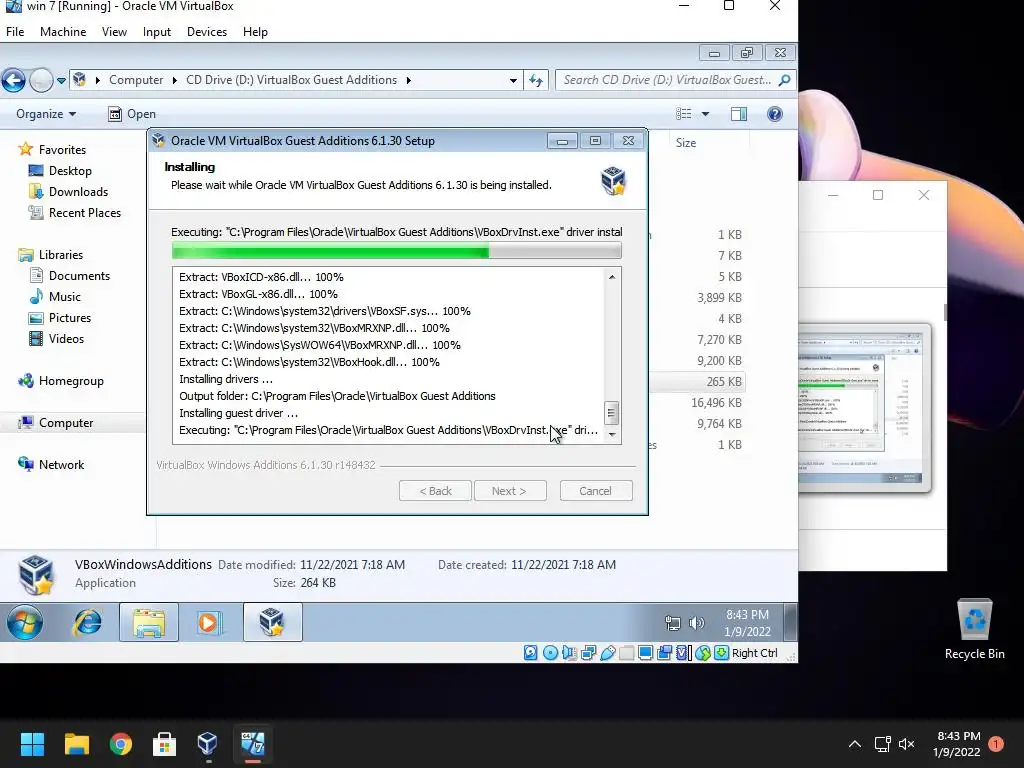
Task: Click the USB devices status icon
Action: click(607, 652)
